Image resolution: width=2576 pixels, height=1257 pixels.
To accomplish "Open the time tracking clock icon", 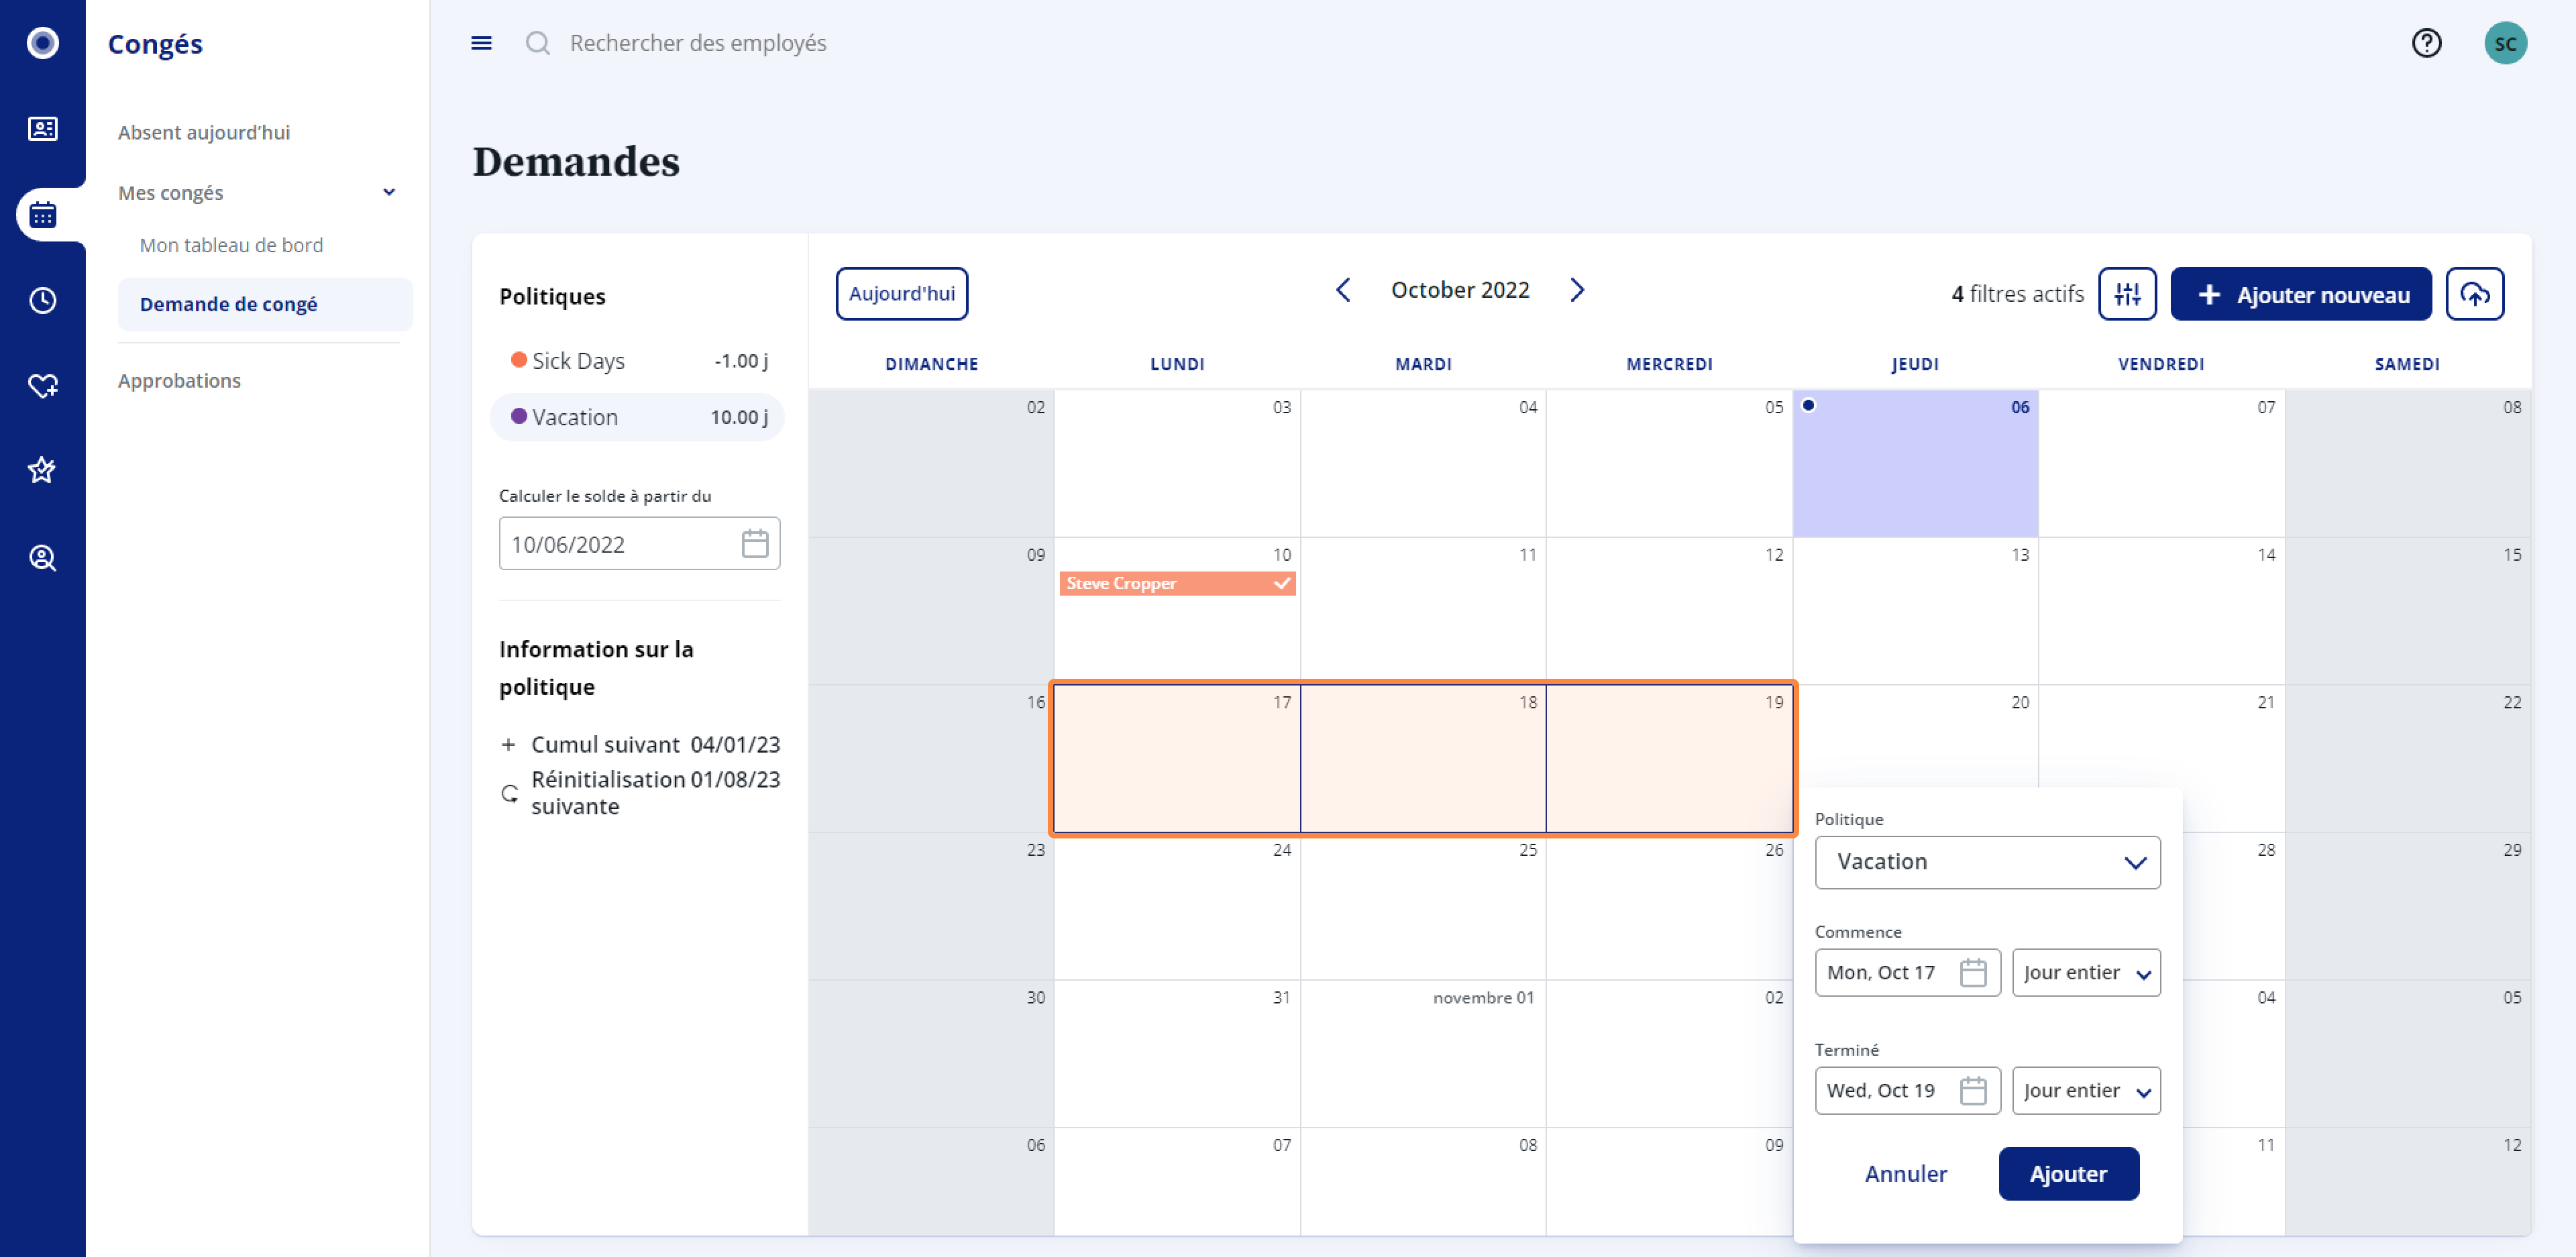I will [42, 300].
